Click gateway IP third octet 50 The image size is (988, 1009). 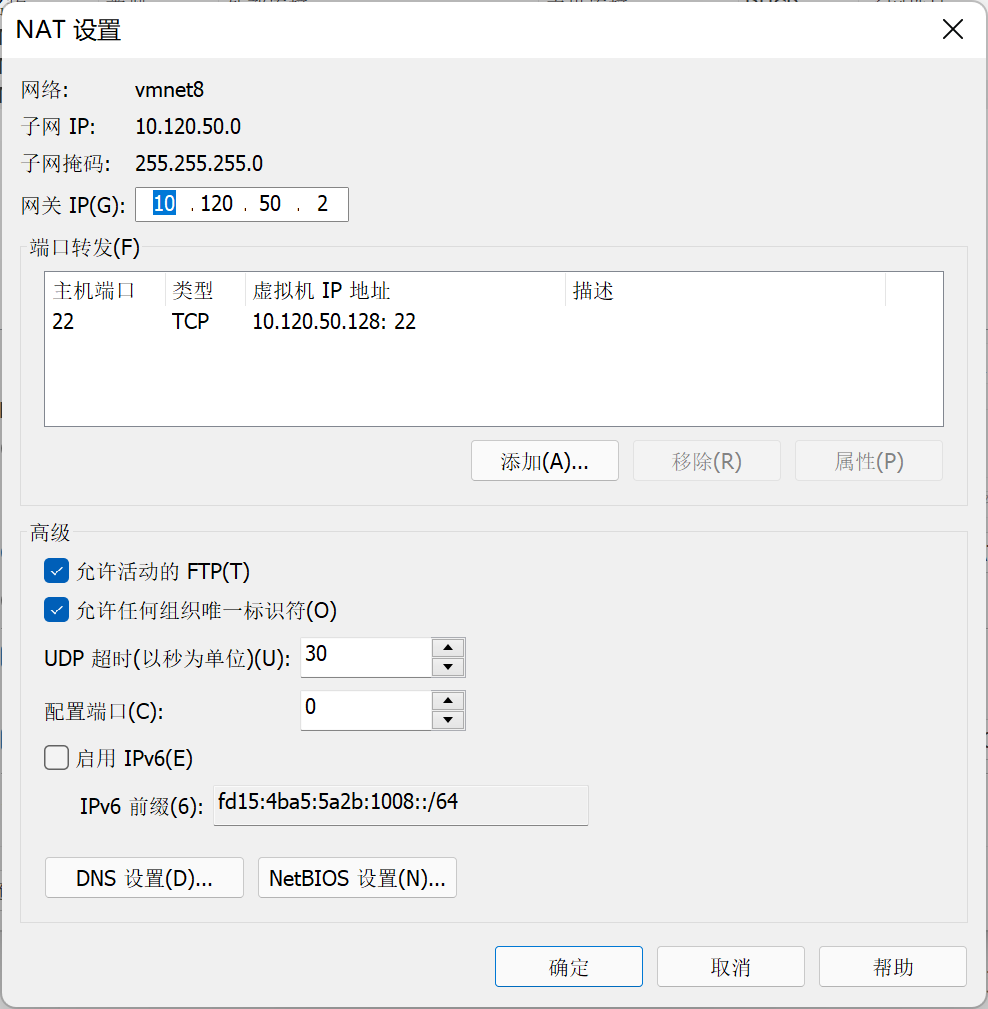(x=270, y=204)
